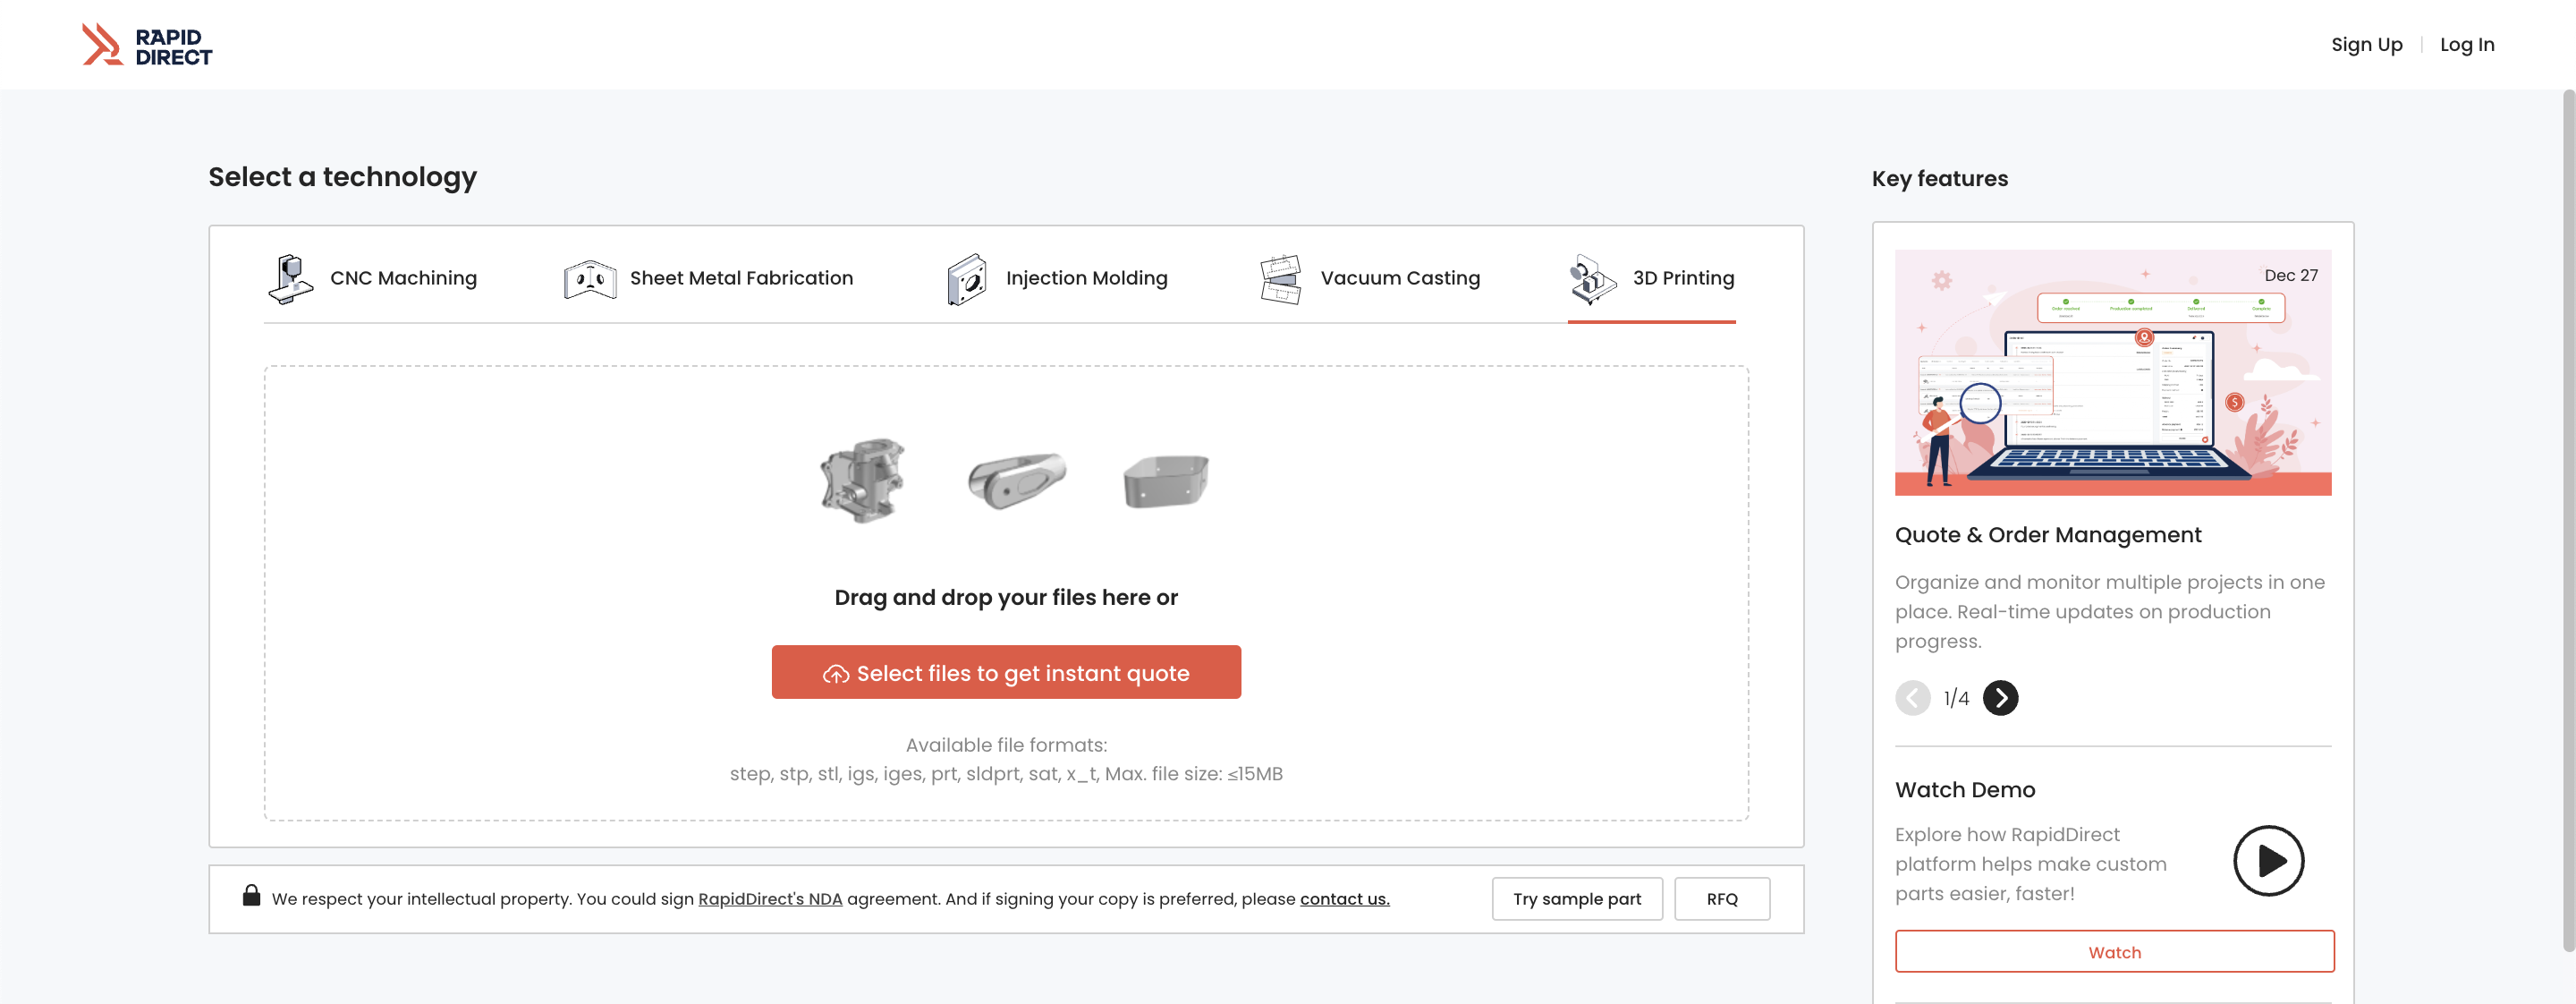Click the Sheet Metal Fabrication icon
Image resolution: width=2576 pixels, height=1004 pixels.
click(589, 279)
